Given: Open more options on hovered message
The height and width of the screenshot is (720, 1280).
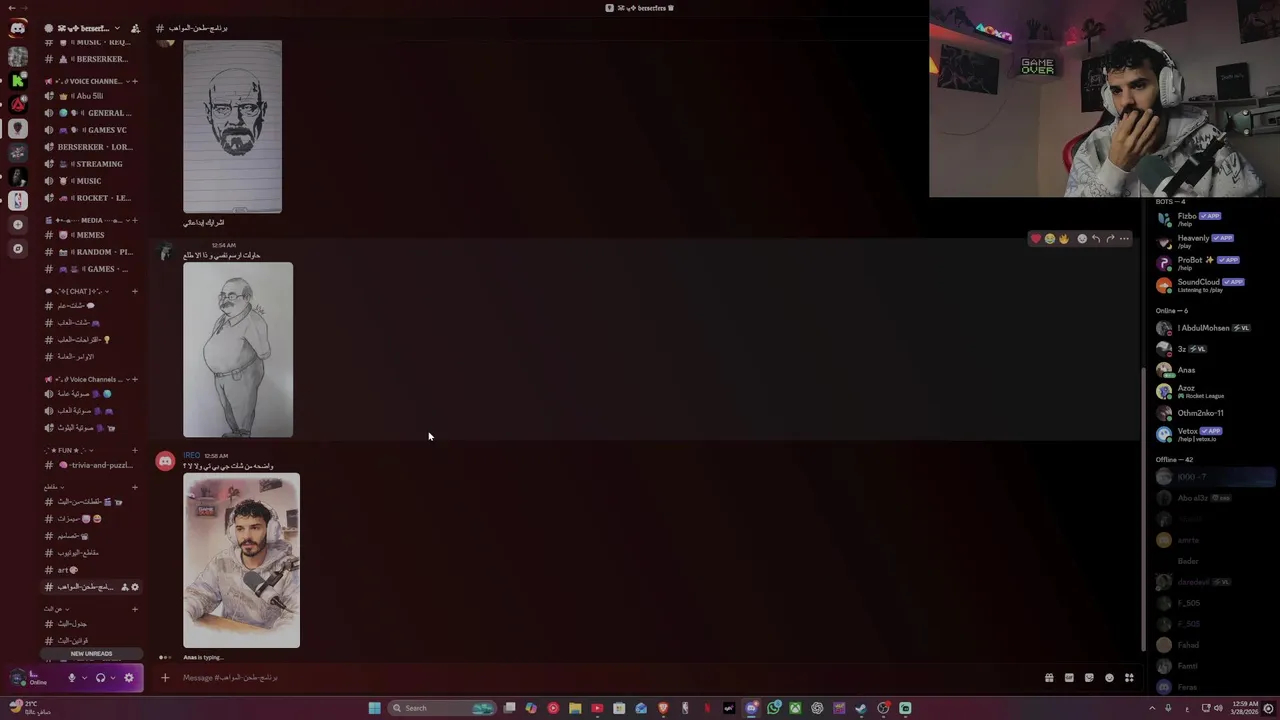Looking at the screenshot, I should coord(1124,239).
